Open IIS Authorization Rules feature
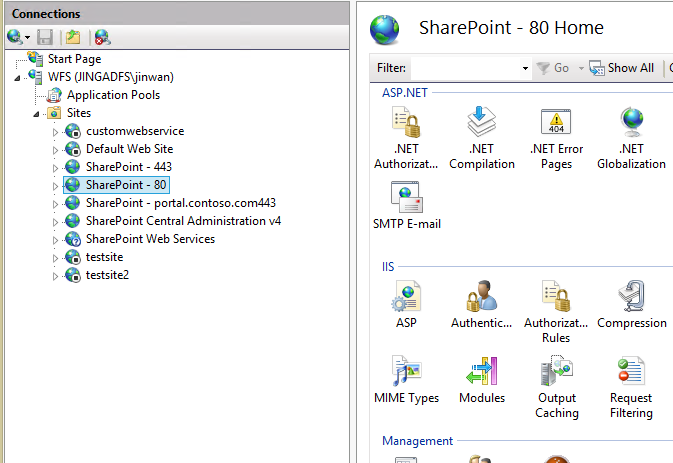Image resolution: width=673 pixels, height=463 pixels. 556,312
